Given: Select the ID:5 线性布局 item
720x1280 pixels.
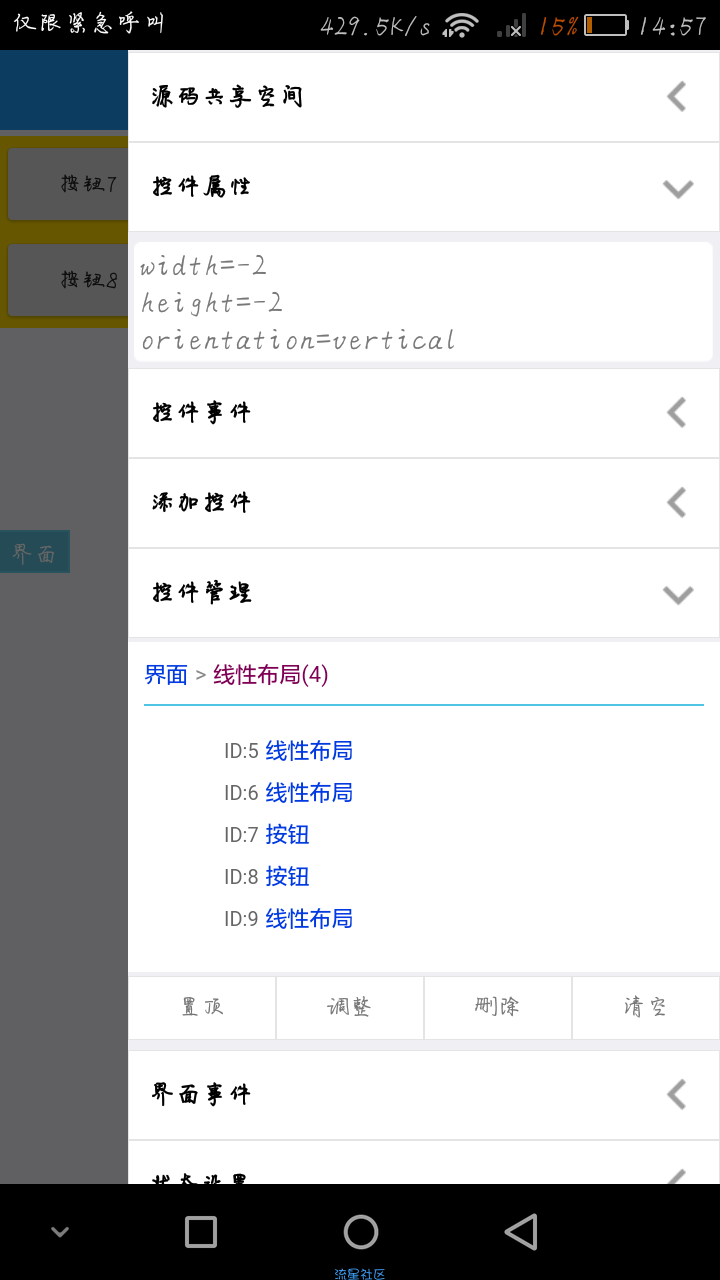Looking at the screenshot, I should point(288,751).
